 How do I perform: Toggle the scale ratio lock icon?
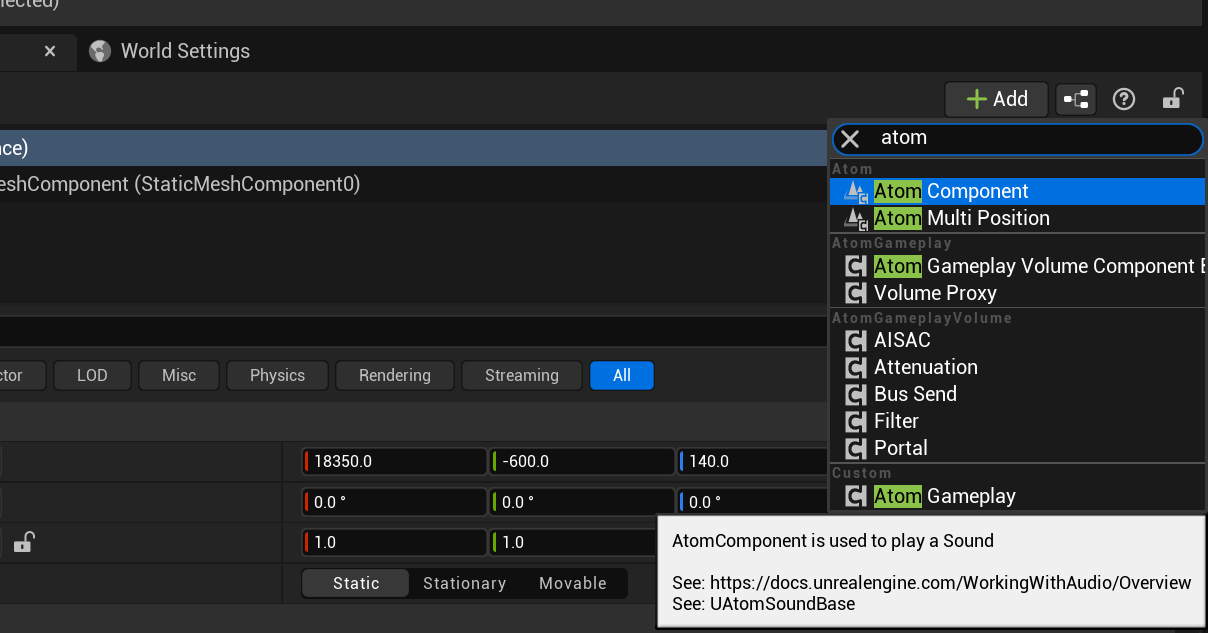tap(23, 542)
